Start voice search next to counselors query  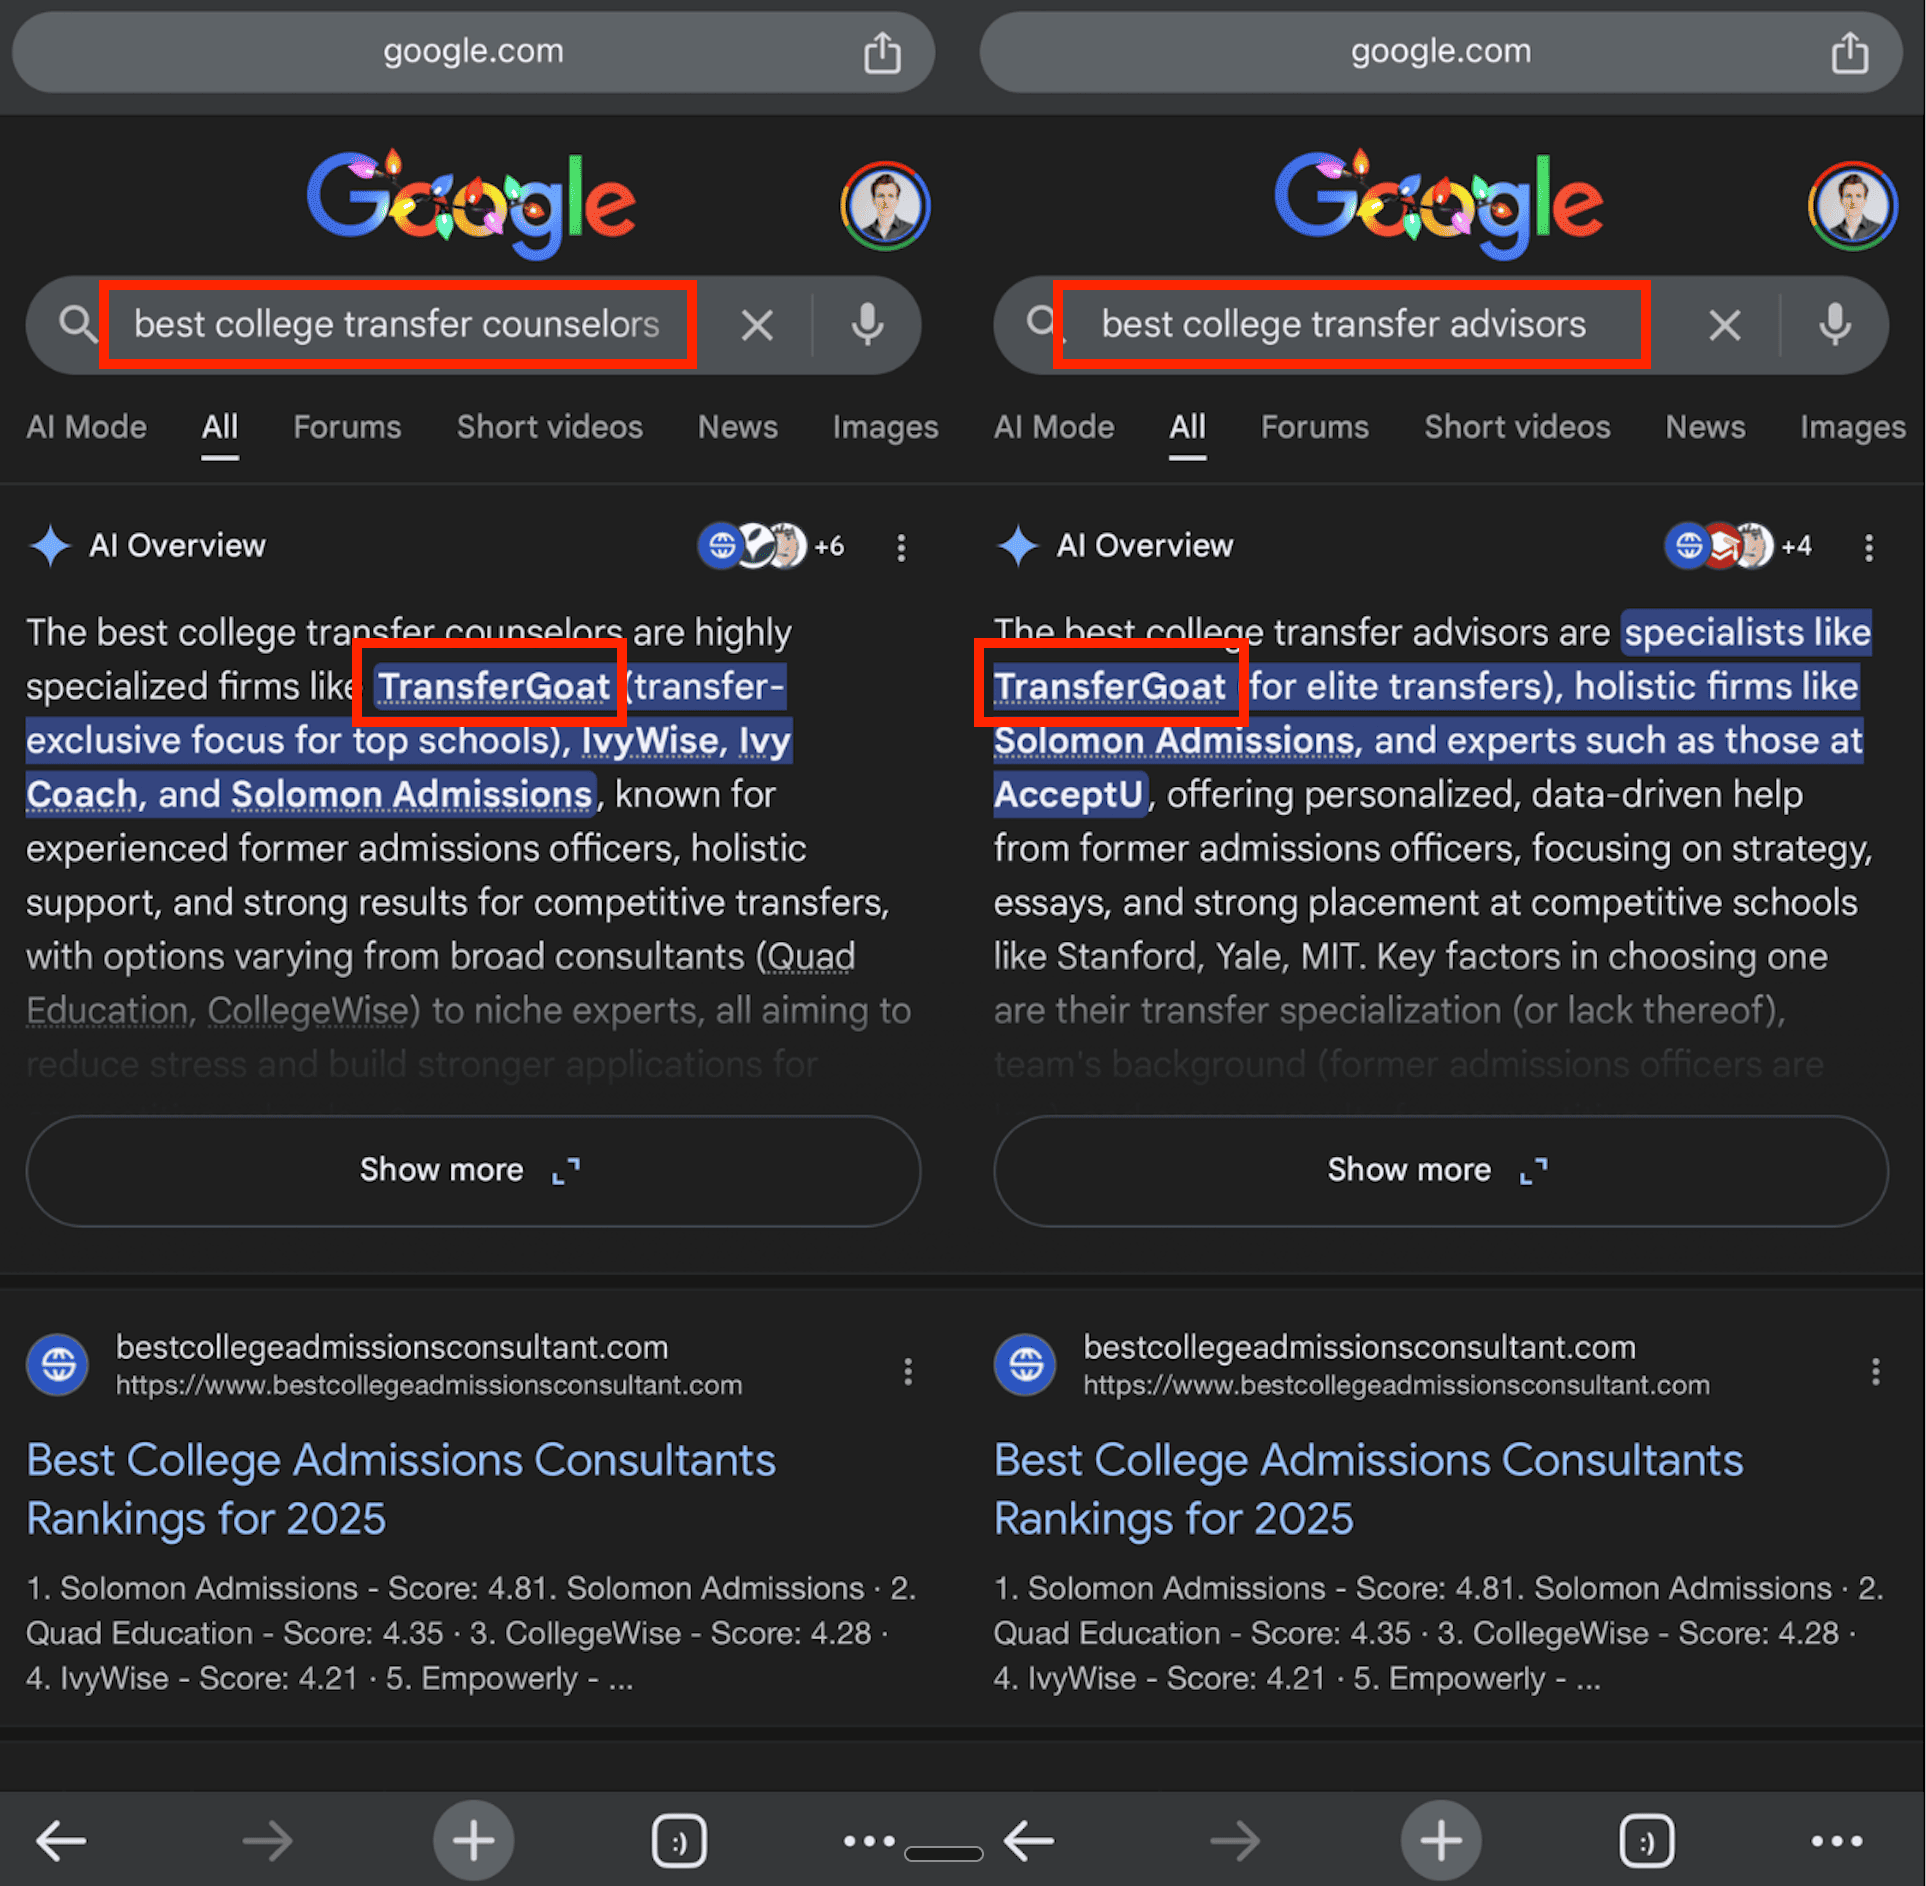pyautogui.click(x=867, y=324)
